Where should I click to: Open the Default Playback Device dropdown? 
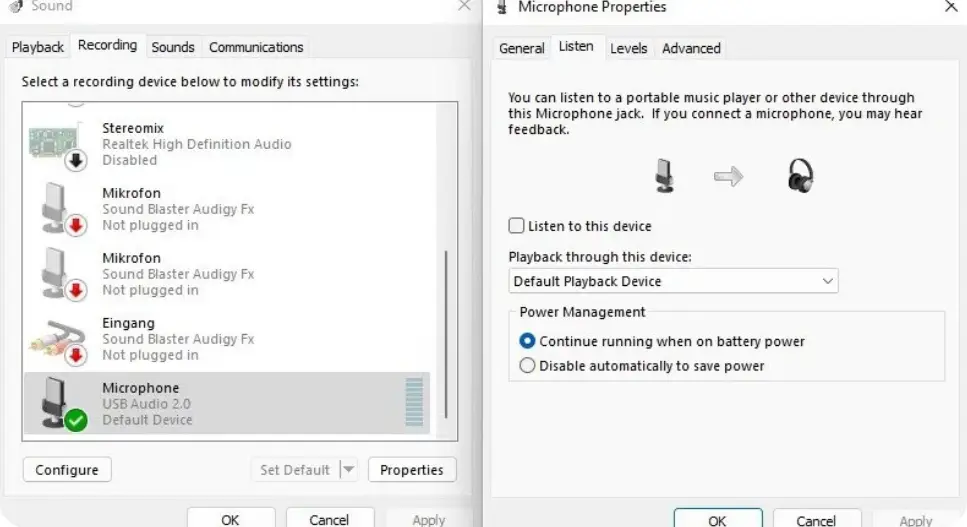673,281
